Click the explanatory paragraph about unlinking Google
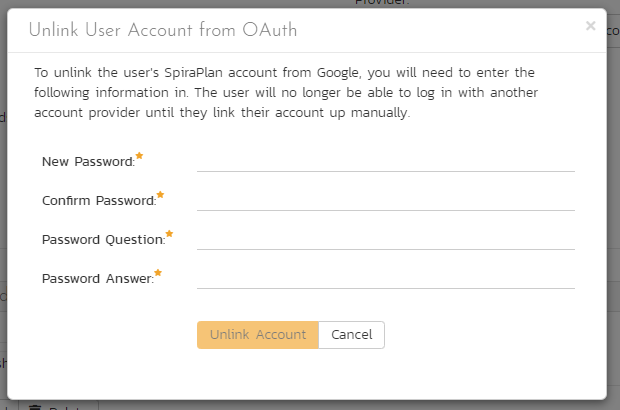 tap(285, 93)
